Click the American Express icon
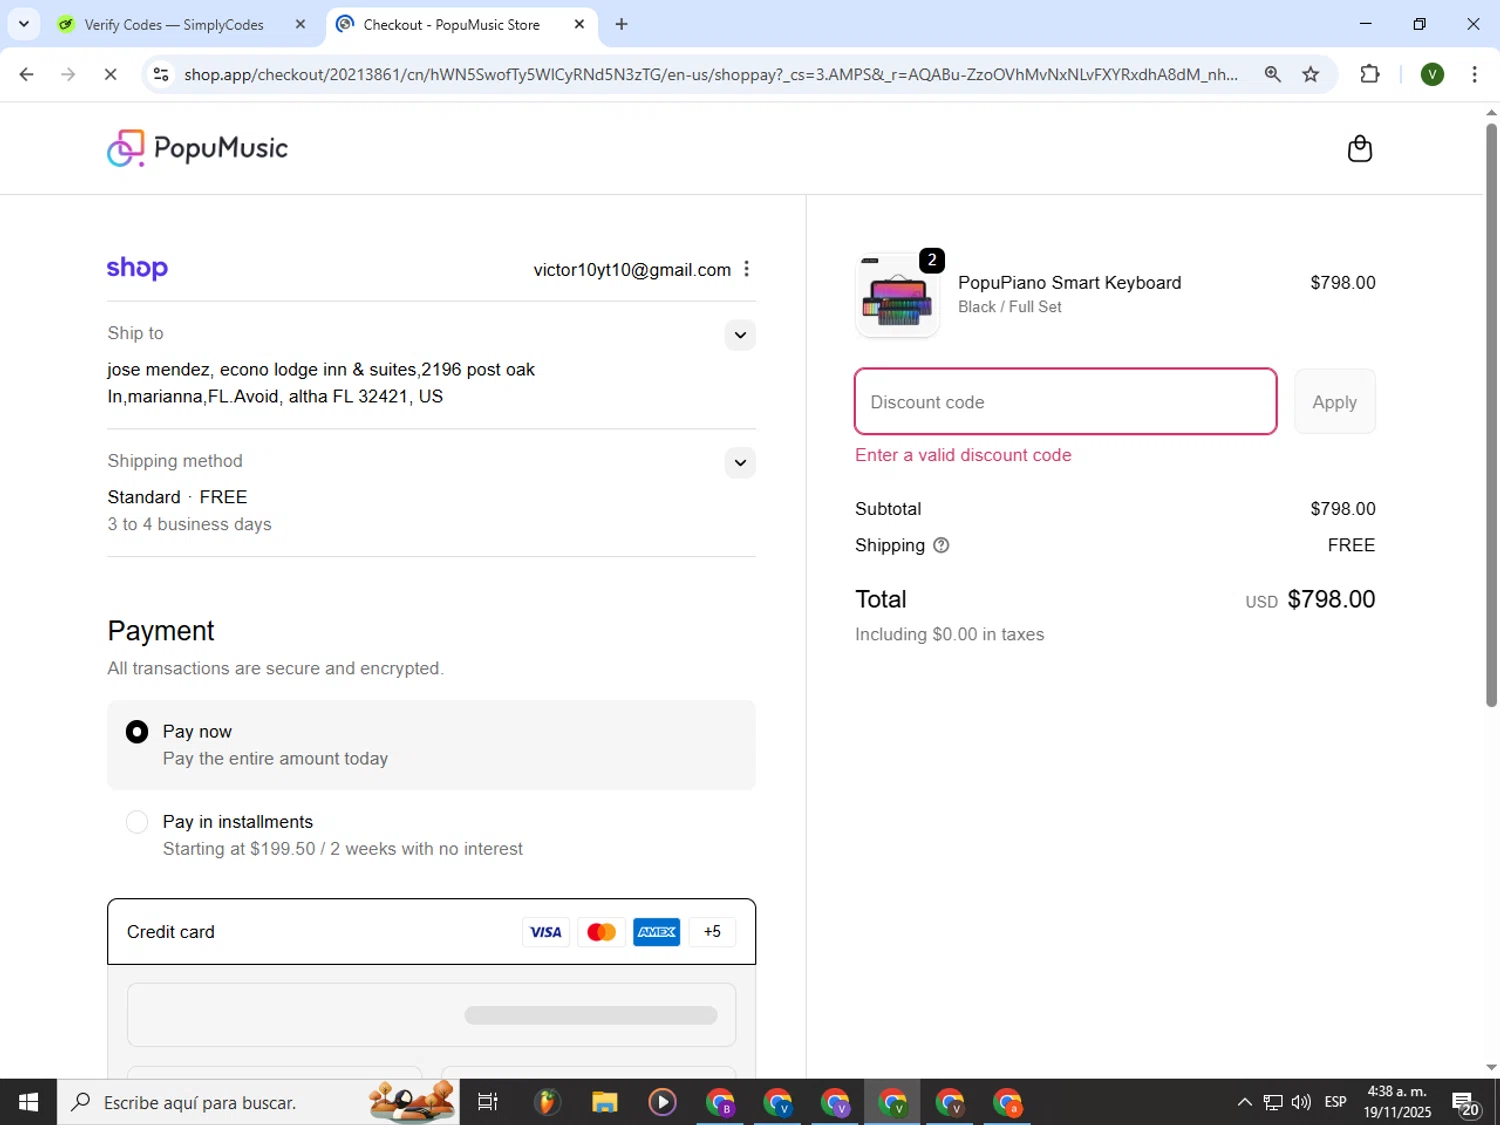The width and height of the screenshot is (1500, 1125). click(656, 932)
